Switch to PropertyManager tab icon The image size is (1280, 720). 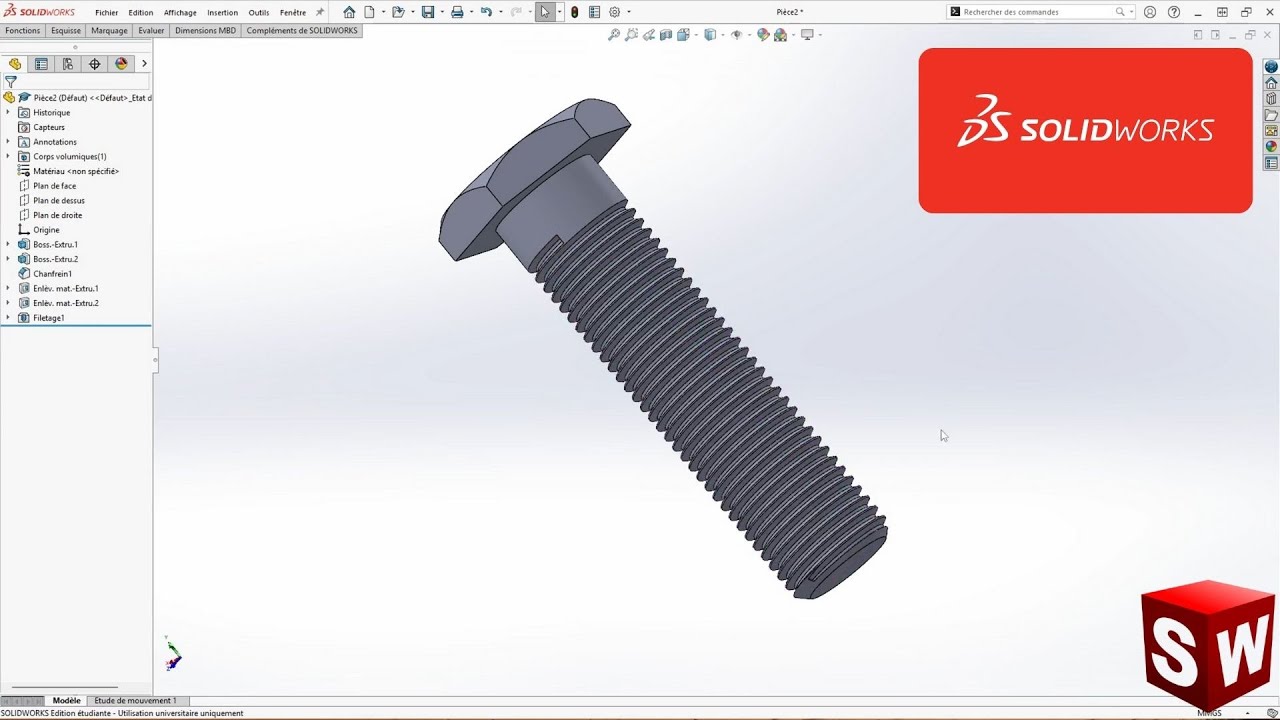tap(41, 64)
